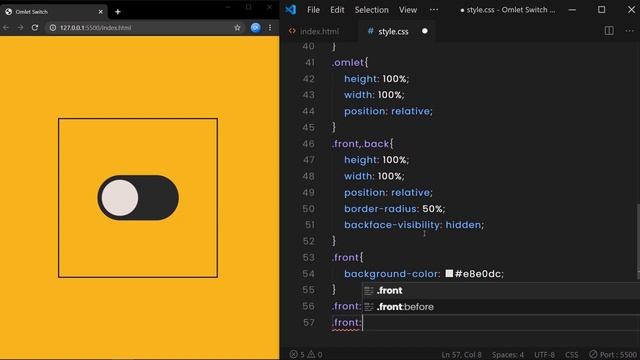
Task: Click the unsaved dot on style.css tab
Action: [425, 31]
